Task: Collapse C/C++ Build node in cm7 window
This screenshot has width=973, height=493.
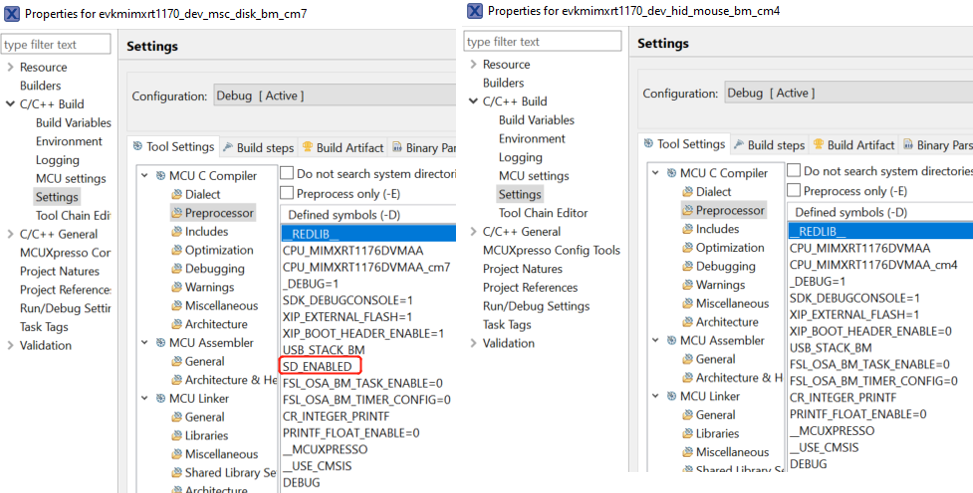Action: [x=10, y=104]
